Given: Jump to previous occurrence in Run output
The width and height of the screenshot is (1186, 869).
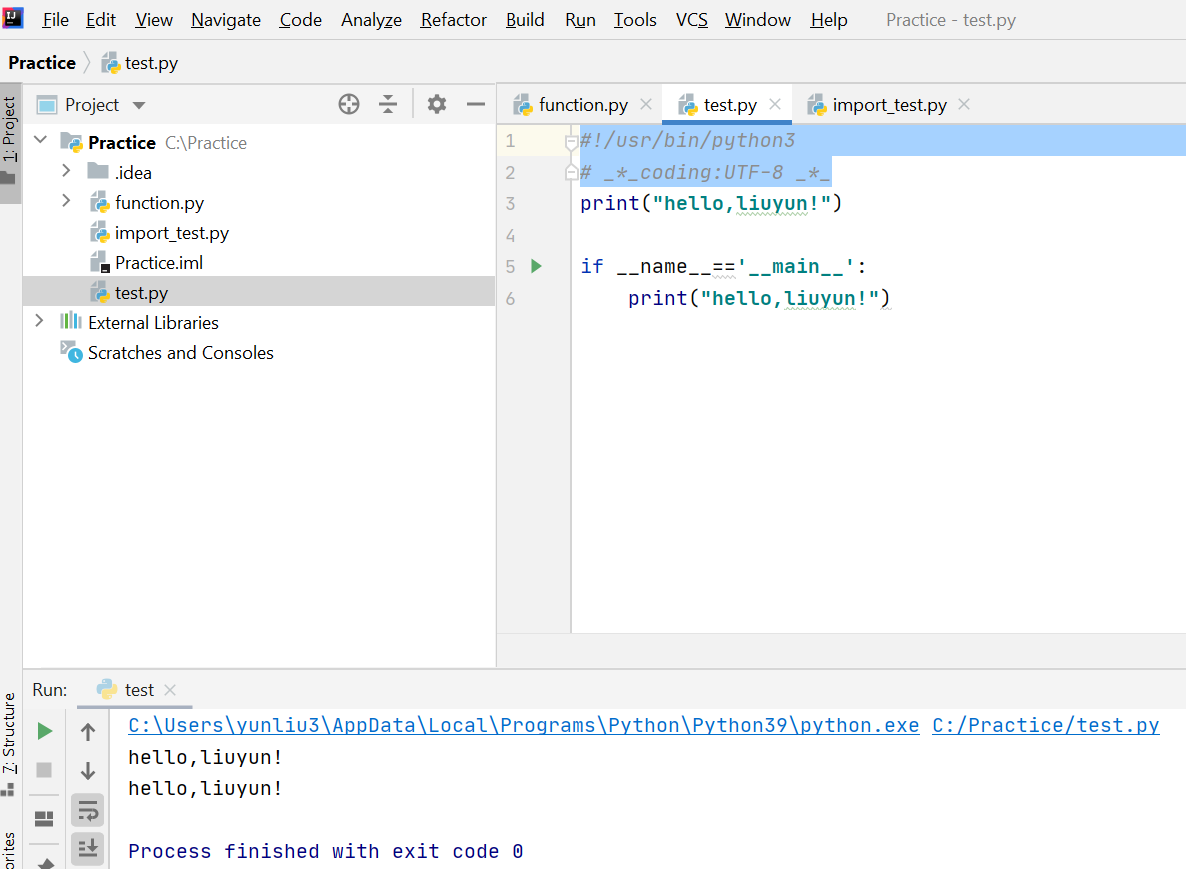Looking at the screenshot, I should click(x=87, y=730).
